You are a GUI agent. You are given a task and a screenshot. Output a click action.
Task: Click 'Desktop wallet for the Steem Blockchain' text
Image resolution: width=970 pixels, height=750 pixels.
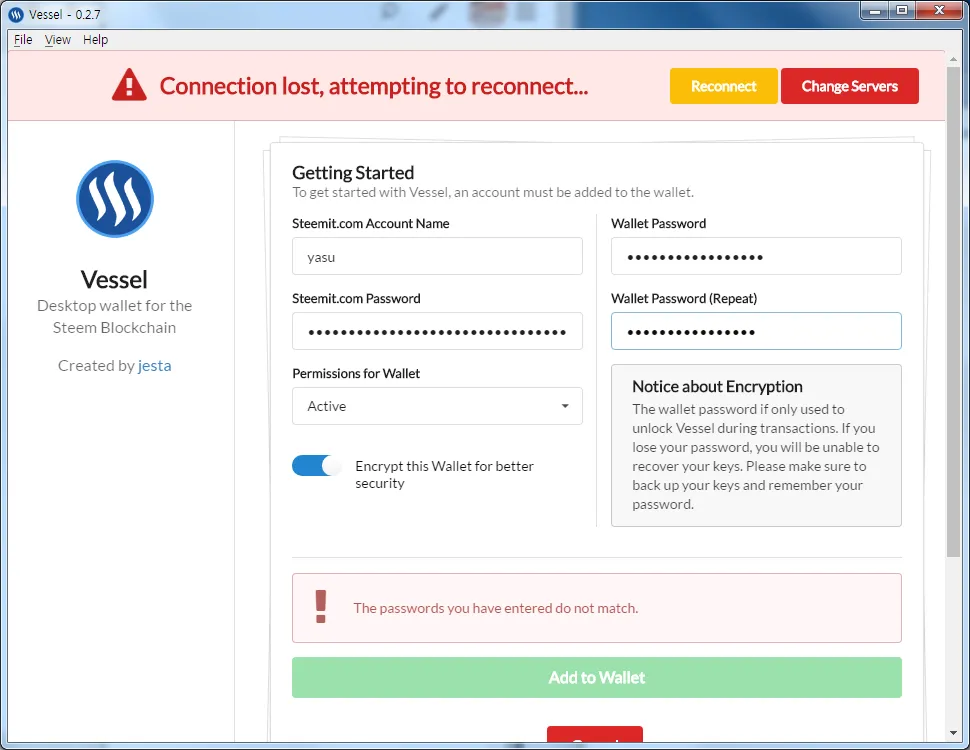(114, 316)
